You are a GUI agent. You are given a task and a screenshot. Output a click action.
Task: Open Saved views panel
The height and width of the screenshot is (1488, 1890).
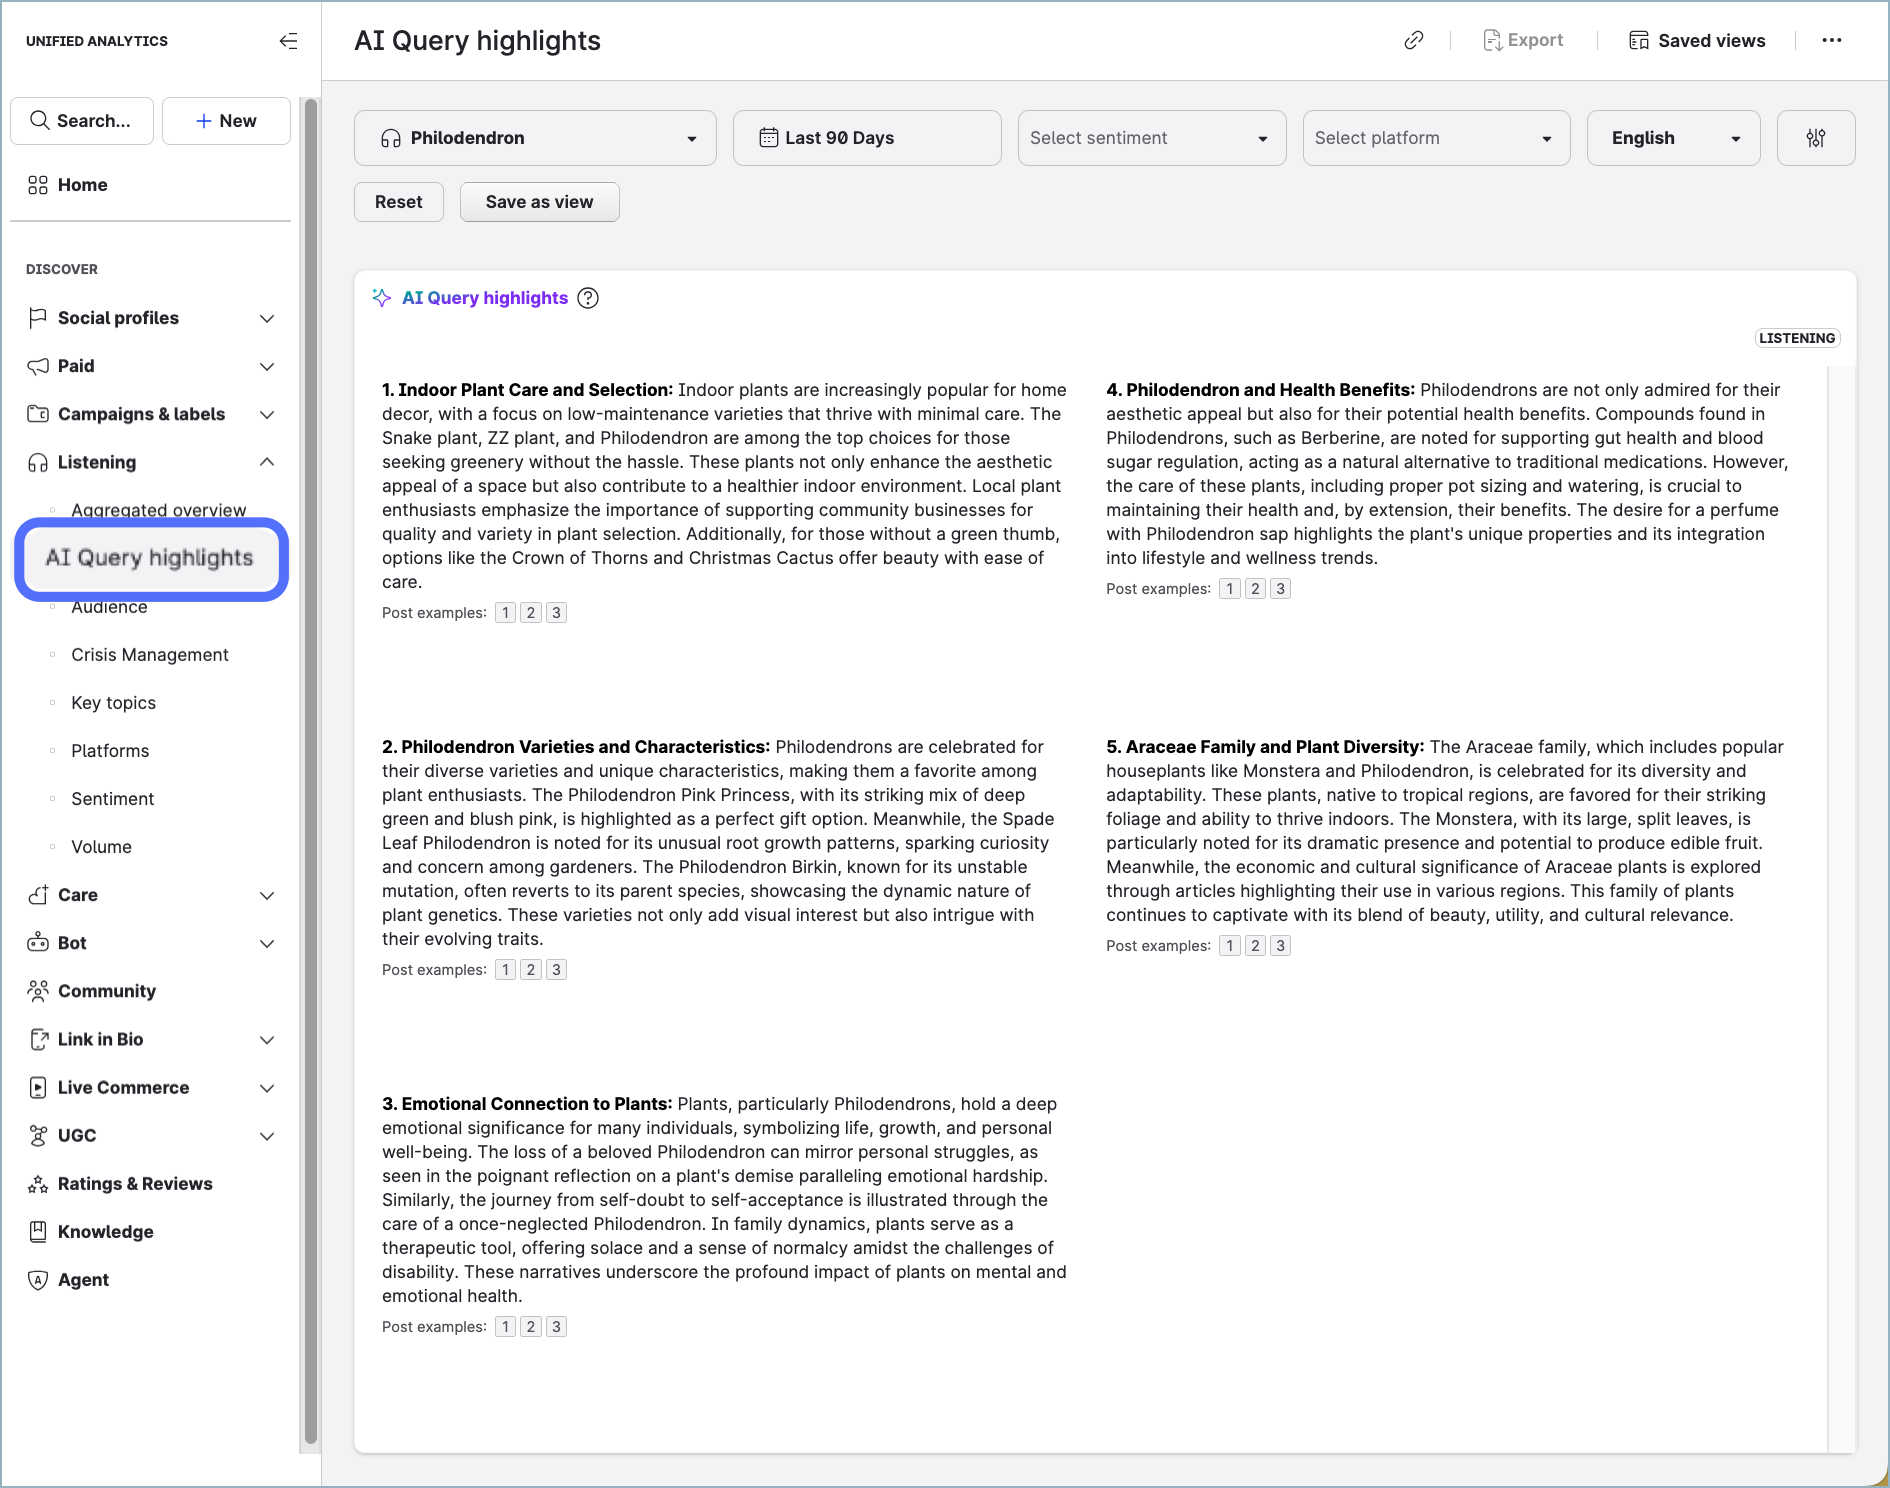pyautogui.click(x=1697, y=40)
